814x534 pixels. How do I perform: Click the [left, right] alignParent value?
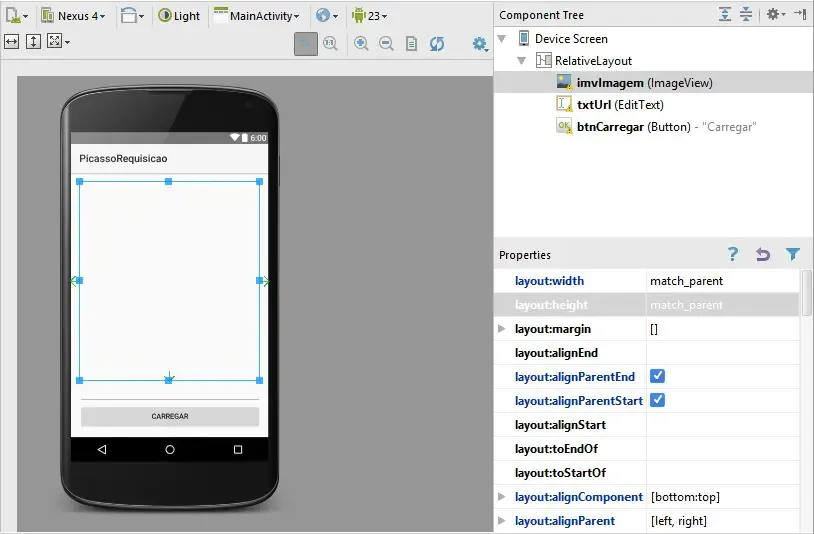point(679,521)
